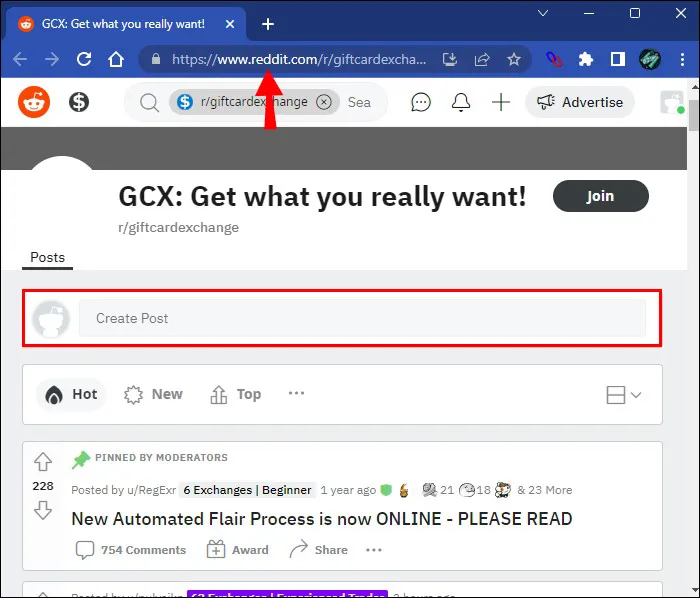The image size is (700, 598).
Task: Click the & 23 More awards text
Action: pos(545,490)
